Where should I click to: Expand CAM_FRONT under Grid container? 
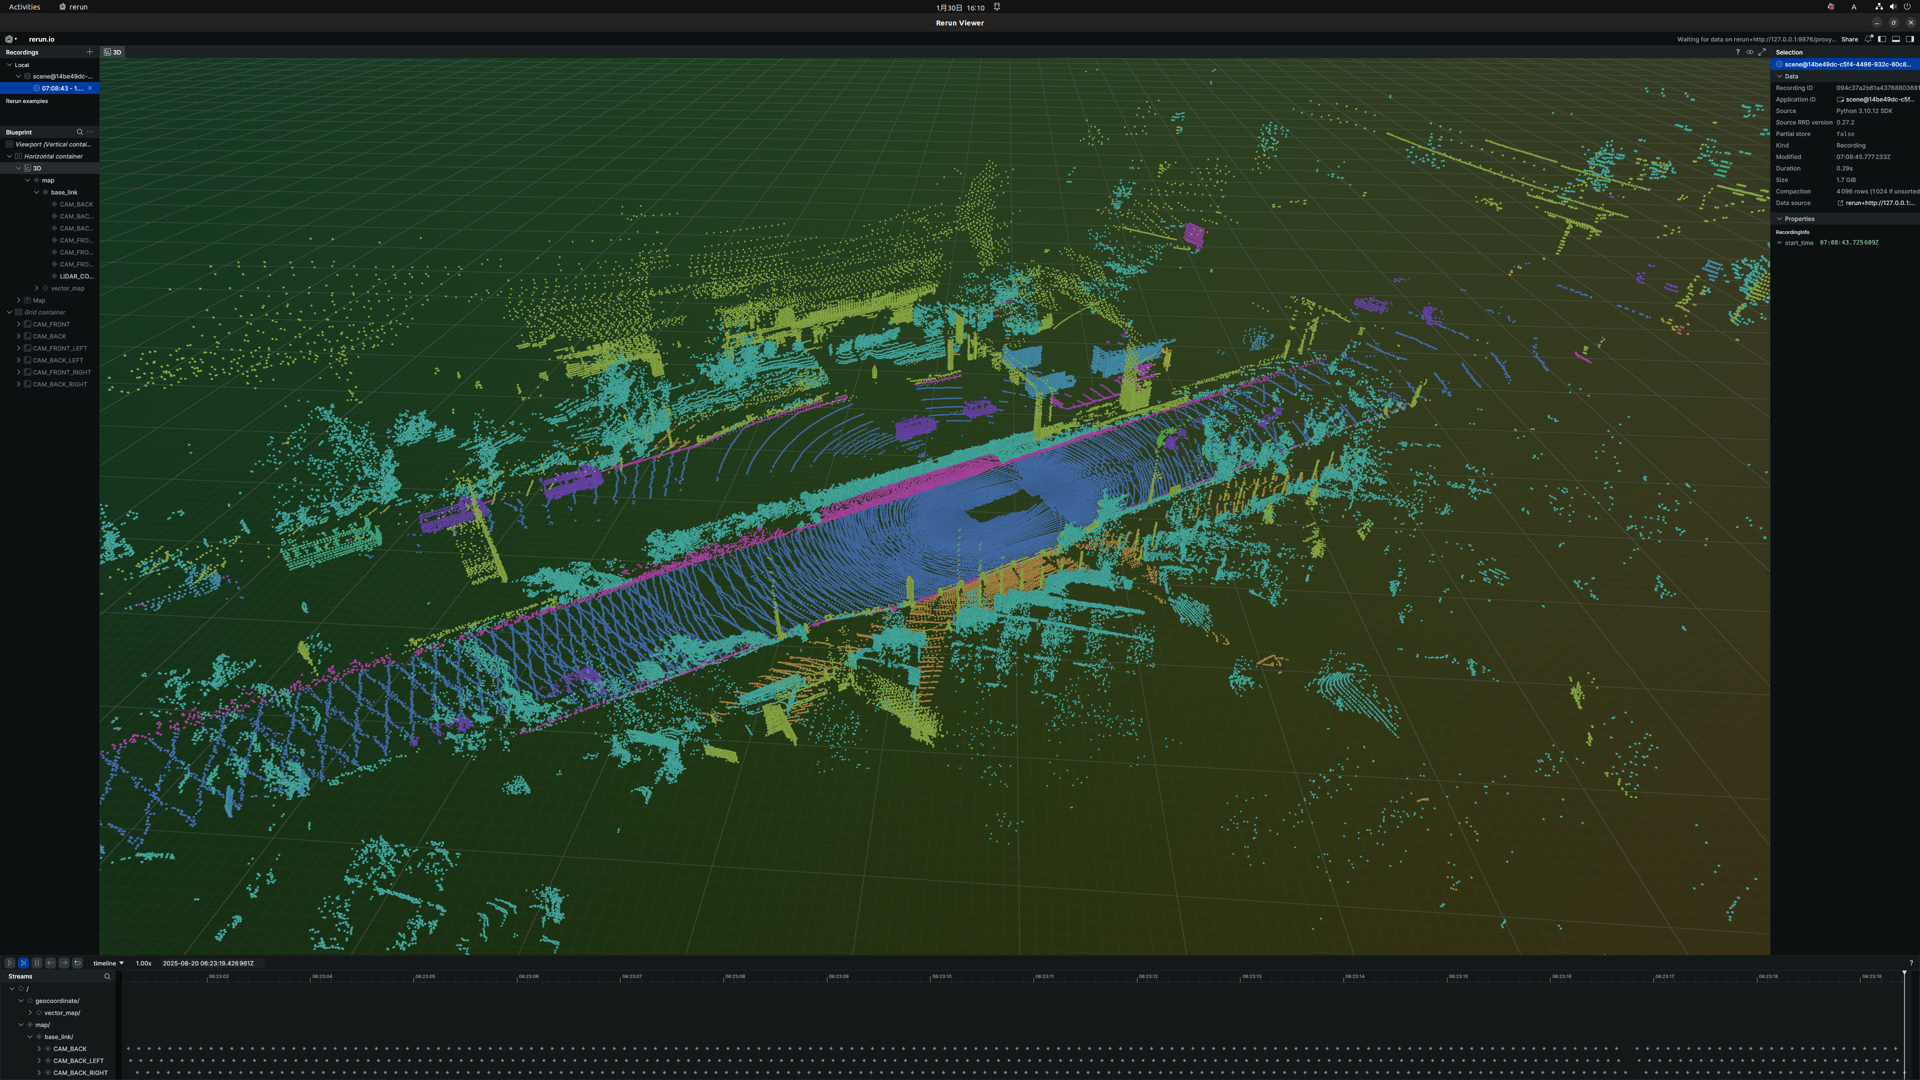(17, 324)
